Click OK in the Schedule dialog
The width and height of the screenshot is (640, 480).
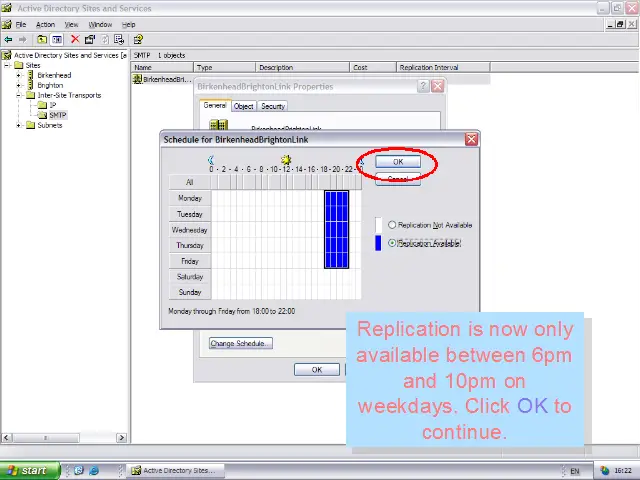pos(398,162)
